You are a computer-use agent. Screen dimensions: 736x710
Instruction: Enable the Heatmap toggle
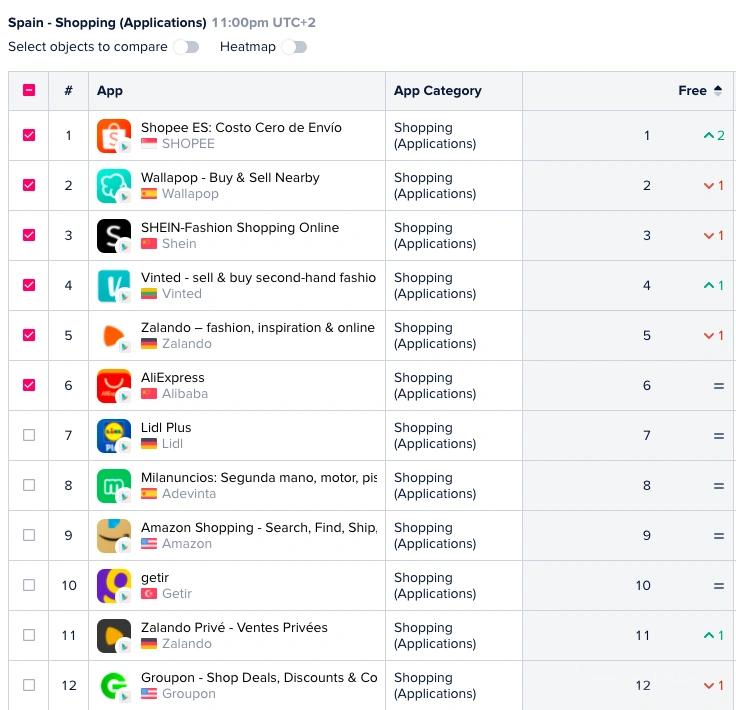coord(294,47)
